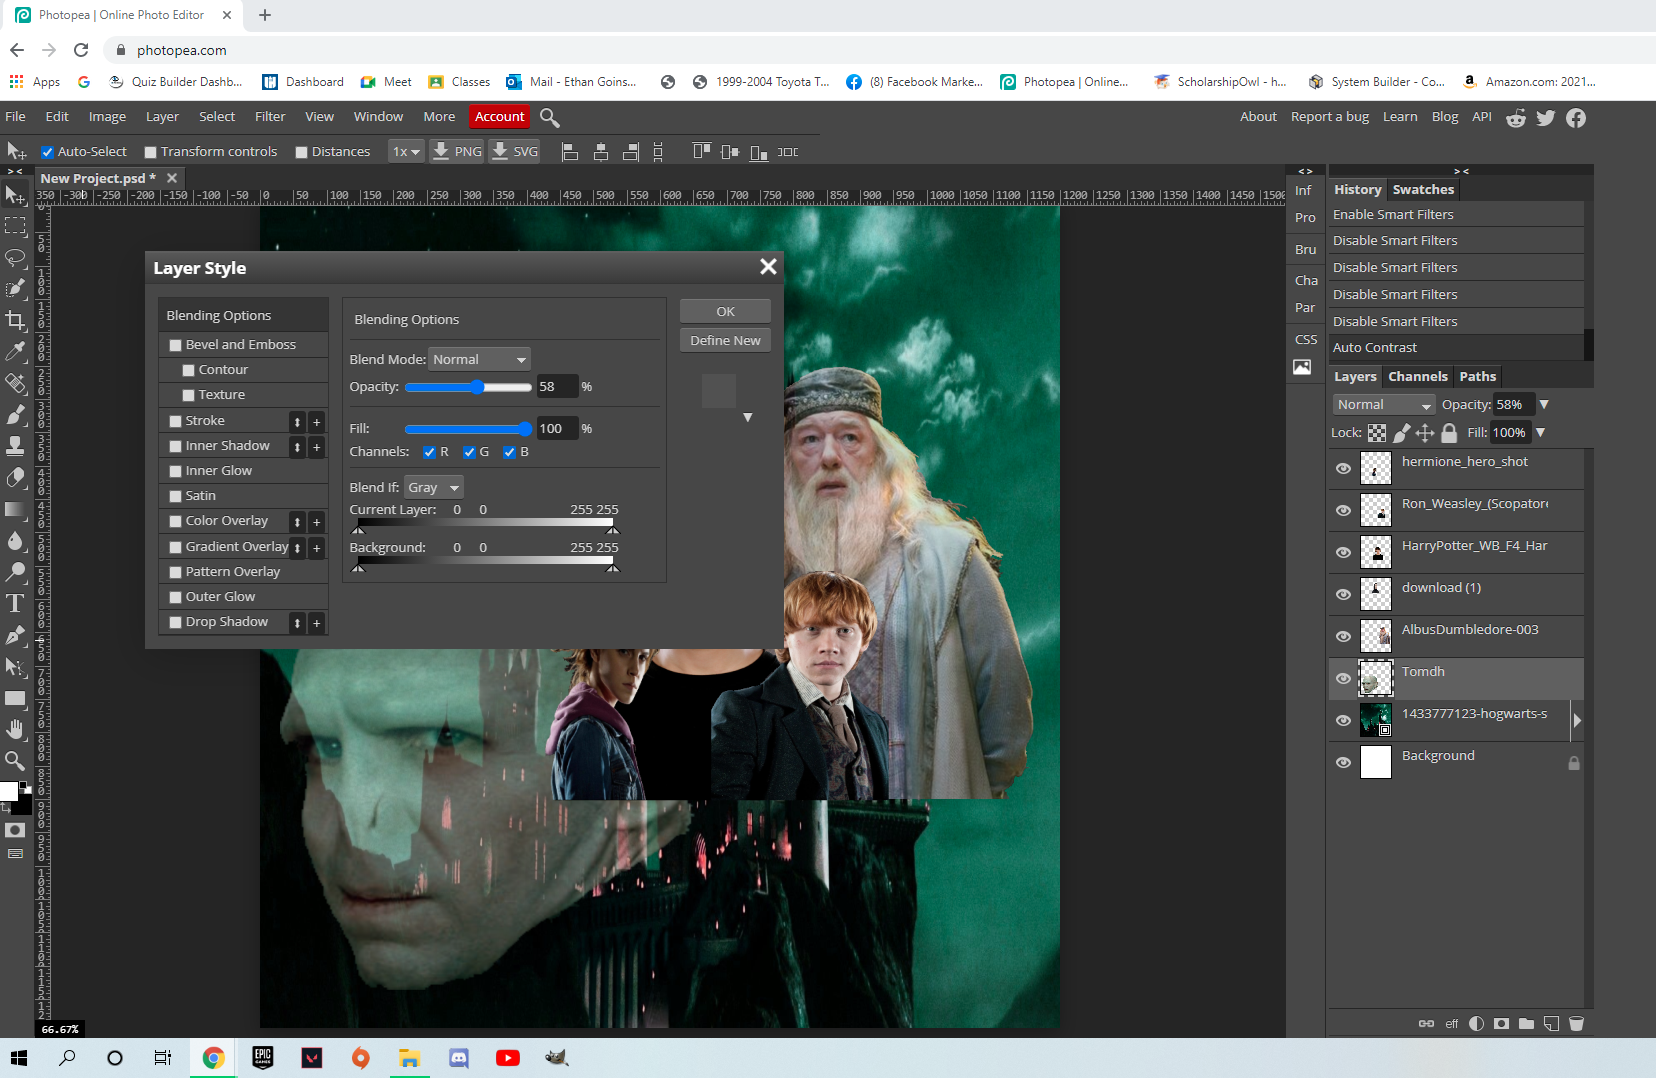Select the Type tool

pyautogui.click(x=15, y=603)
